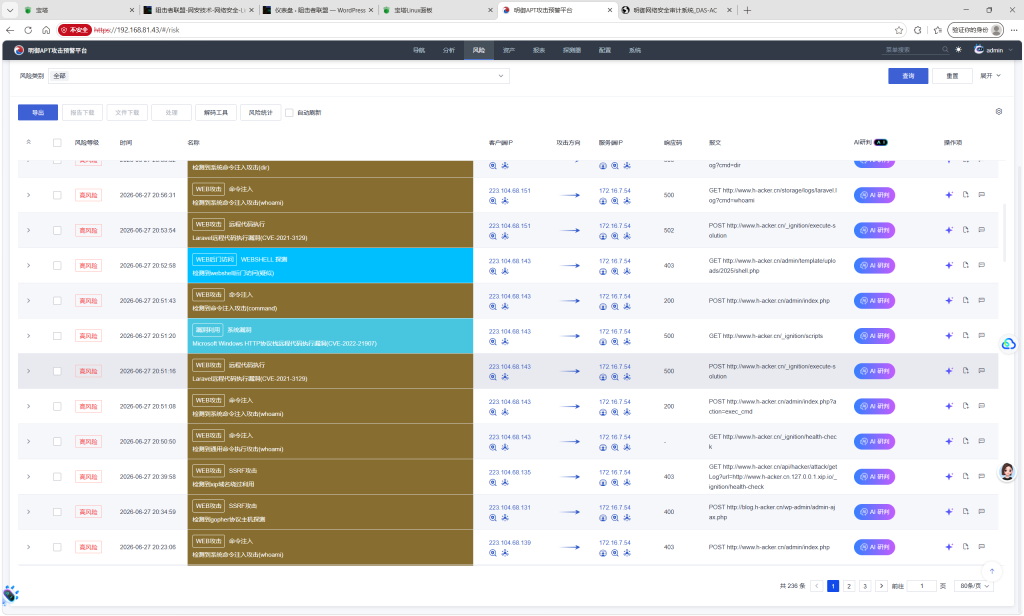Click the cloud widget icon on the right edge
The width and height of the screenshot is (1024, 616).
coord(1008,344)
